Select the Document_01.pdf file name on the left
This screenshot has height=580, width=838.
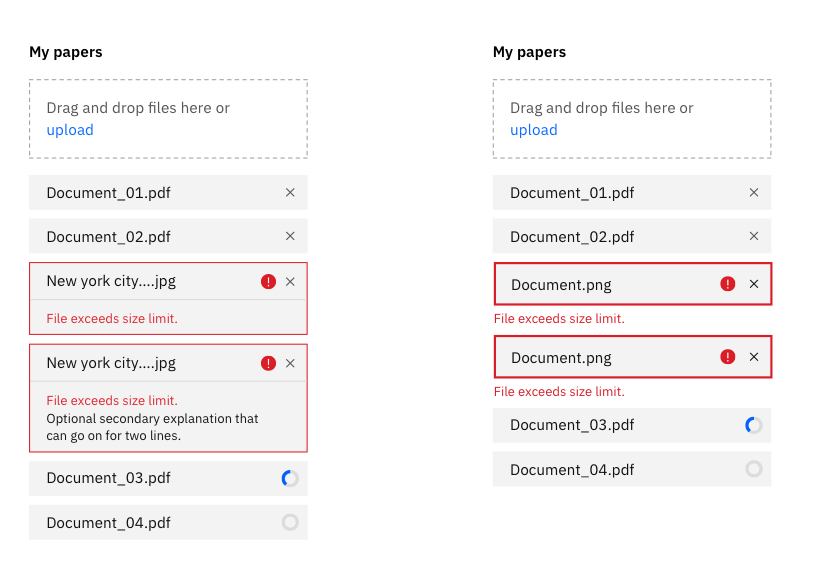point(108,193)
